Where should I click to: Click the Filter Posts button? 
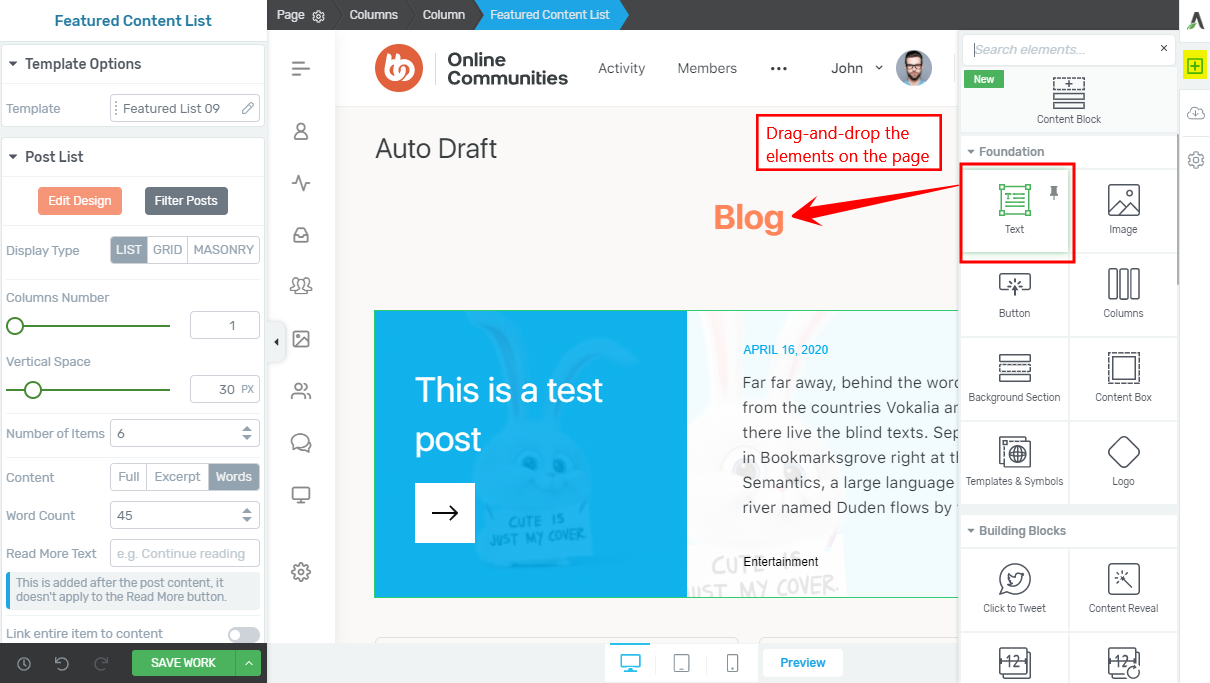(x=186, y=200)
